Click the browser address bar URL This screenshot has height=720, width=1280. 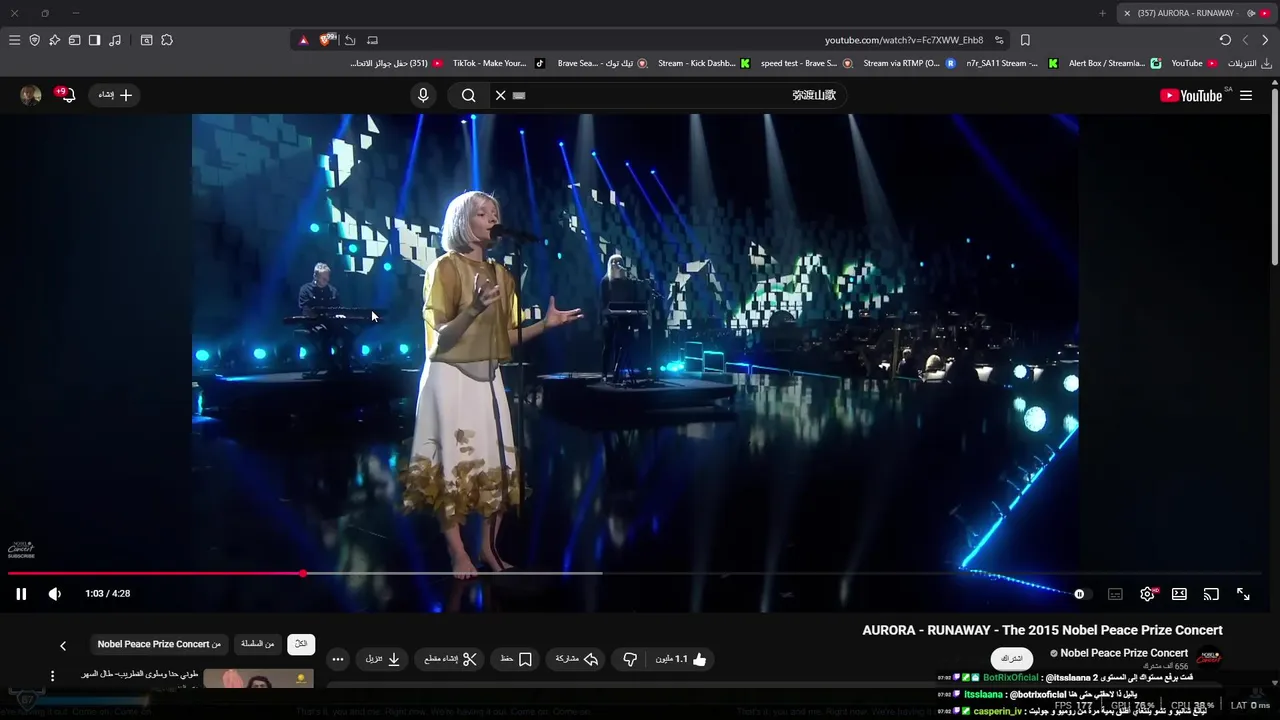point(903,40)
